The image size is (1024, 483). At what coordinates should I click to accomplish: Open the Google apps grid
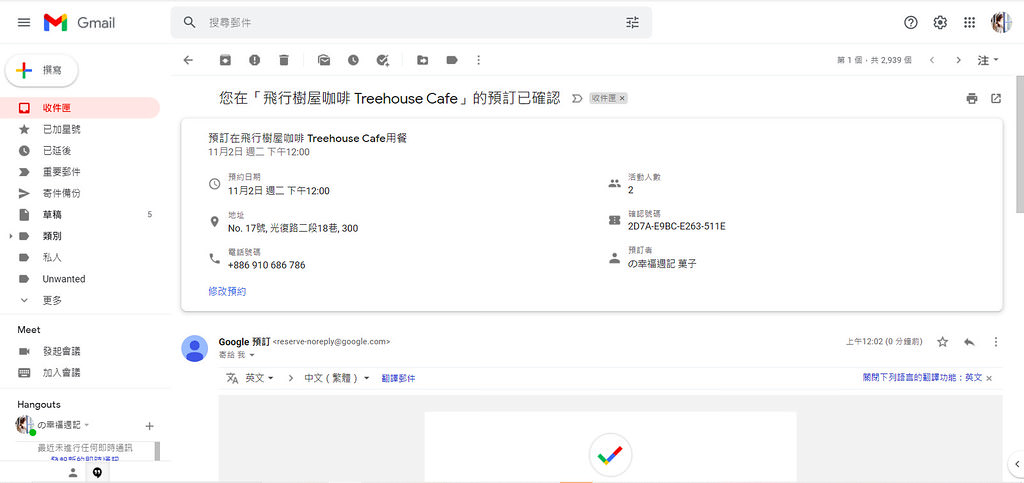(x=970, y=23)
